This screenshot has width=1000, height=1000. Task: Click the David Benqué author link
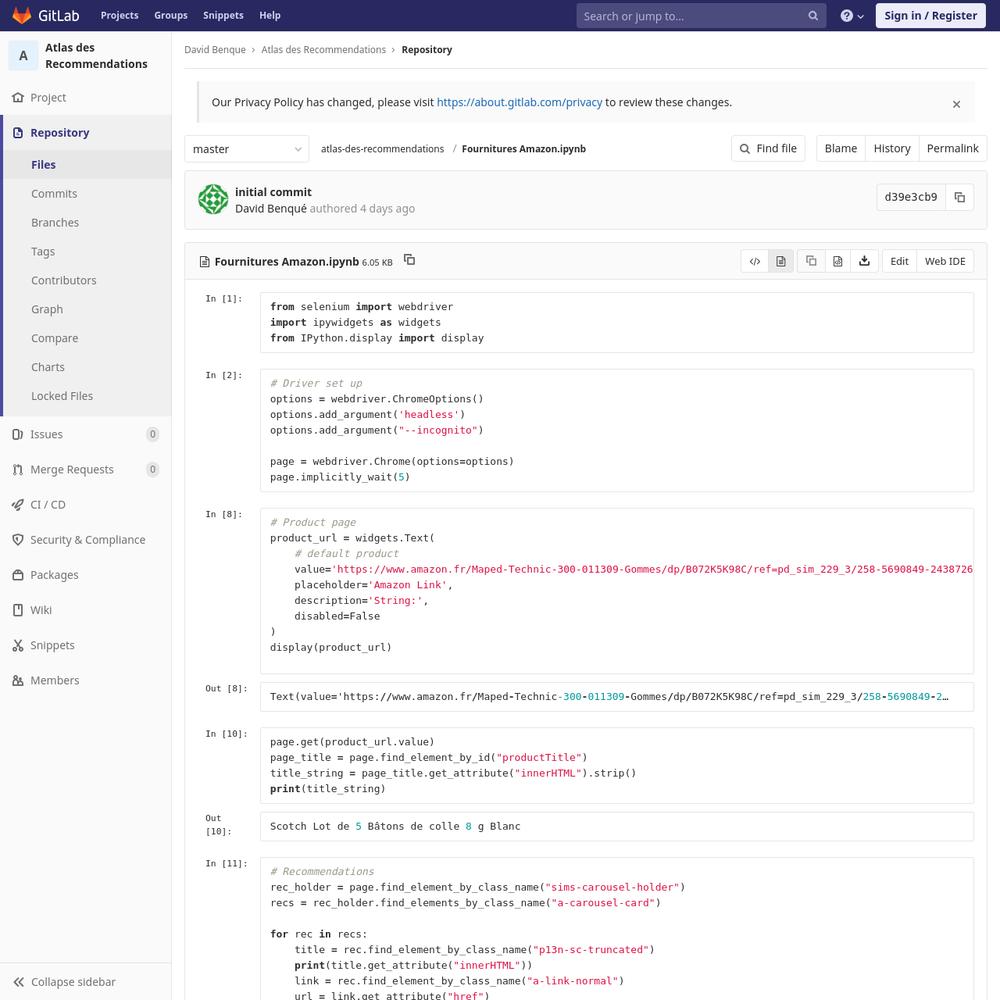[x=270, y=209]
